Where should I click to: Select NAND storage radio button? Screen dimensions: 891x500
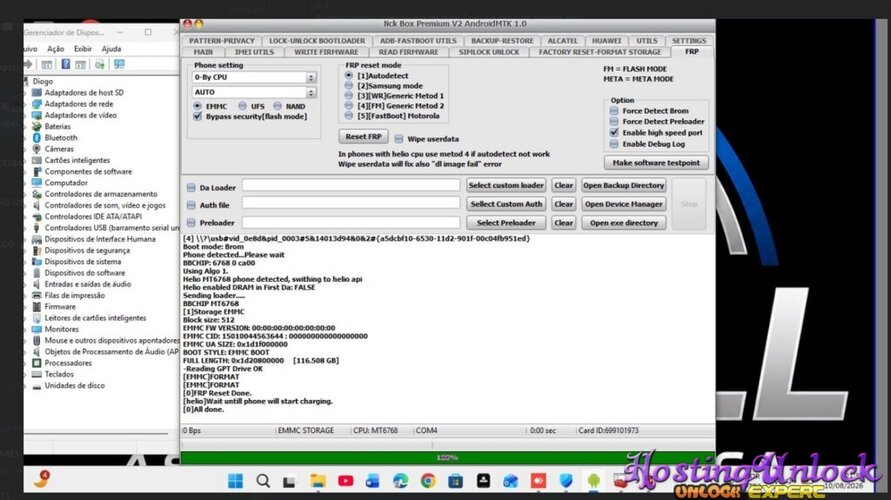[277, 106]
